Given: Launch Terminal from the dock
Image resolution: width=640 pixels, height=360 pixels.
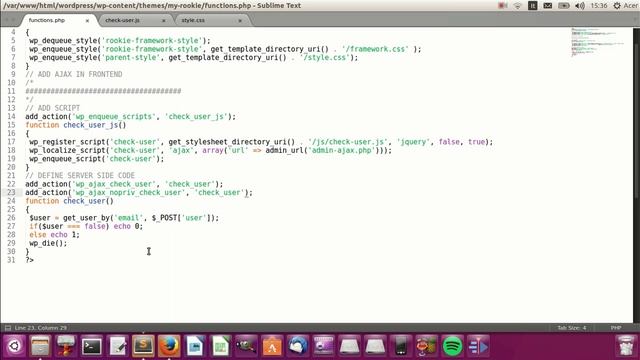Looking at the screenshot, I should point(92,347).
